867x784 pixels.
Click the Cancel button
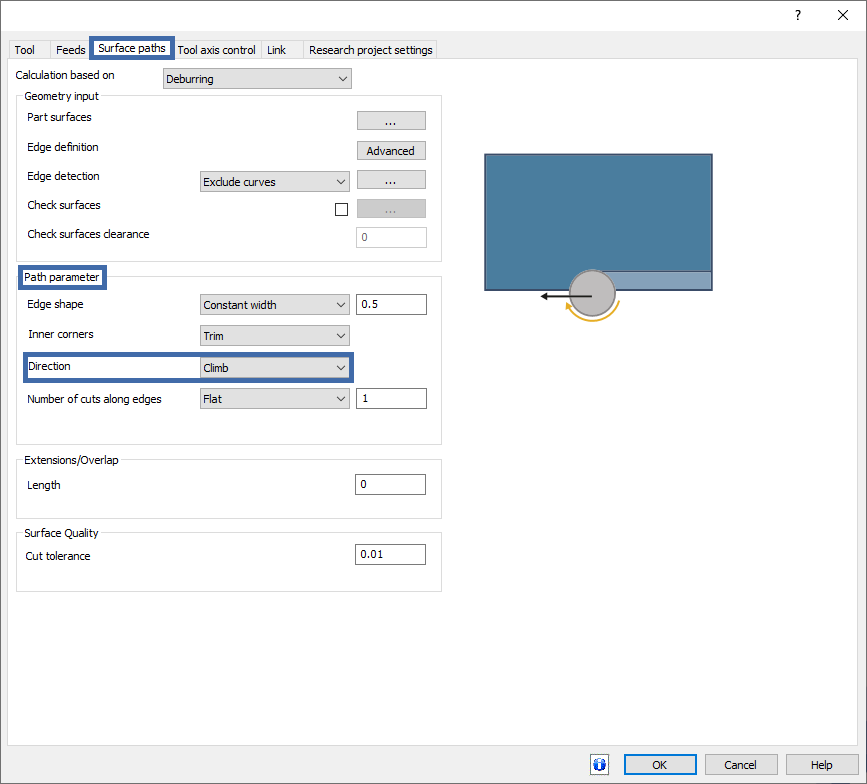tap(740, 765)
